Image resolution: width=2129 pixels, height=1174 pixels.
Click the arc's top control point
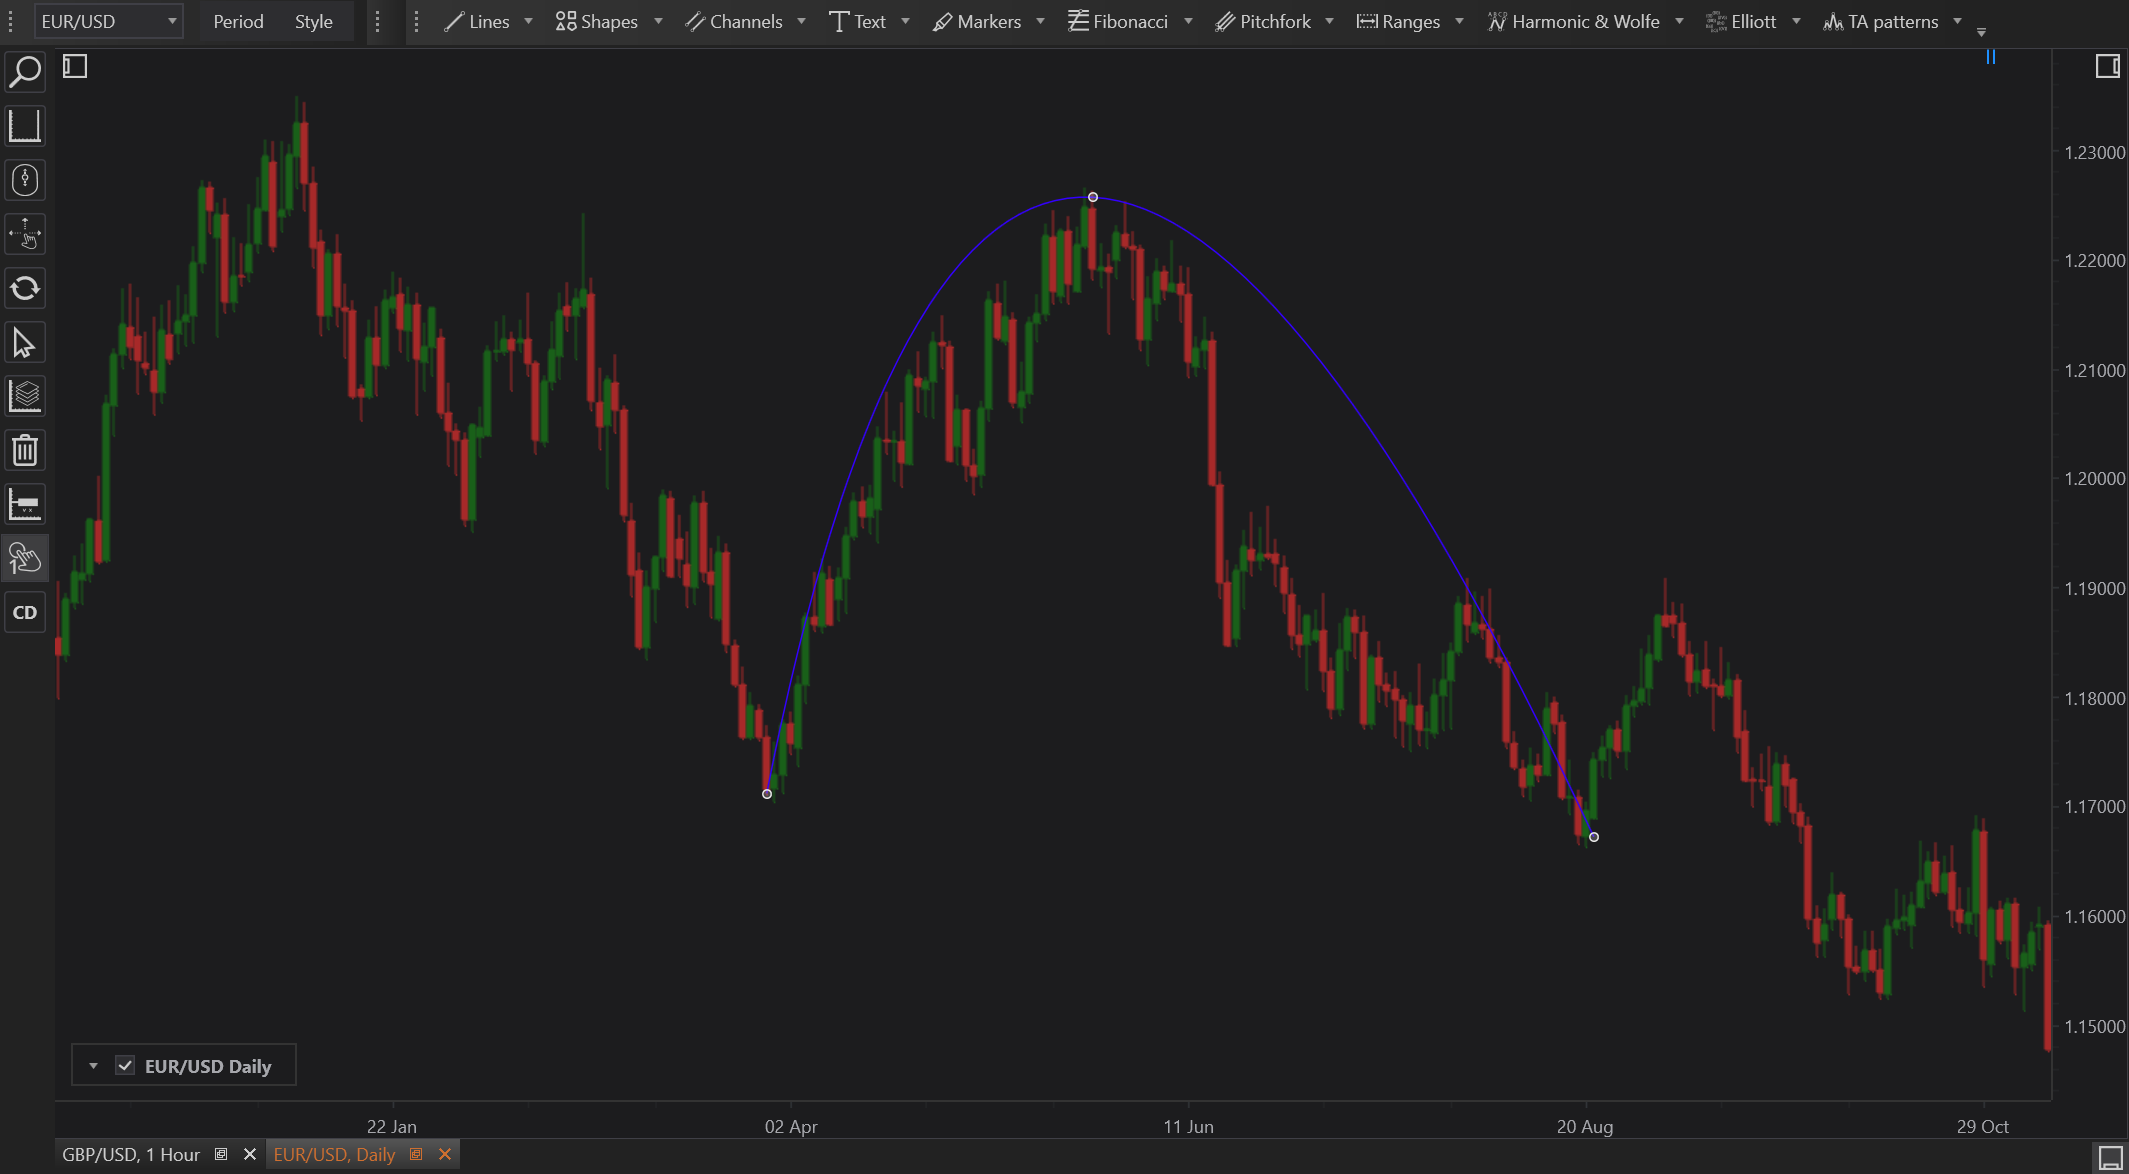[1093, 197]
